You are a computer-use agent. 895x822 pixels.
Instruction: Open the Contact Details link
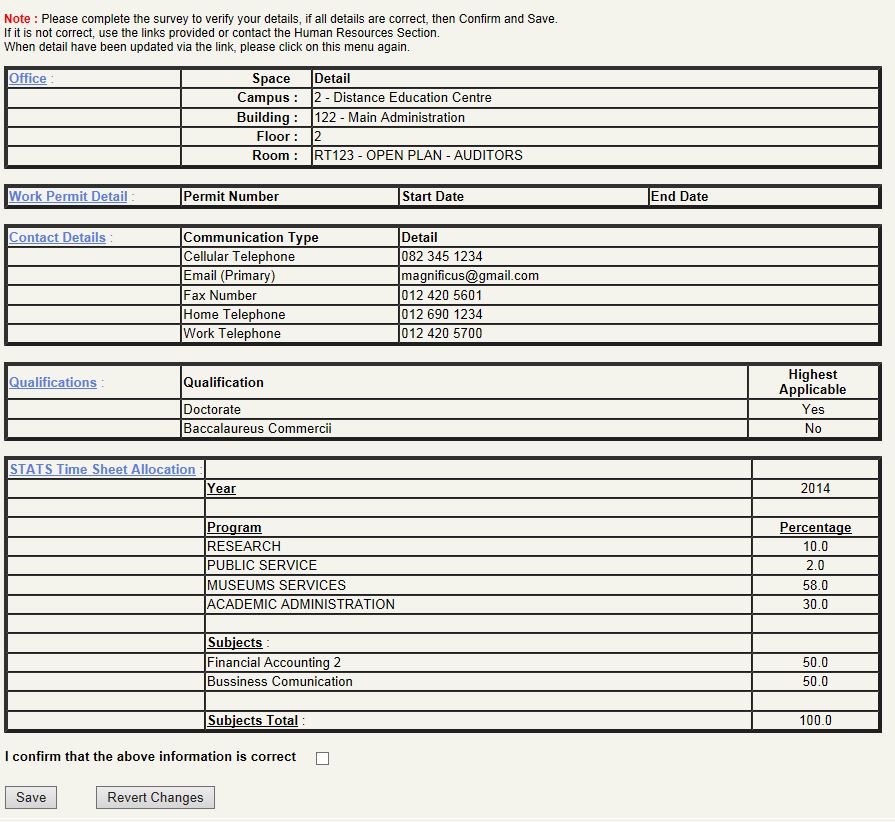56,237
